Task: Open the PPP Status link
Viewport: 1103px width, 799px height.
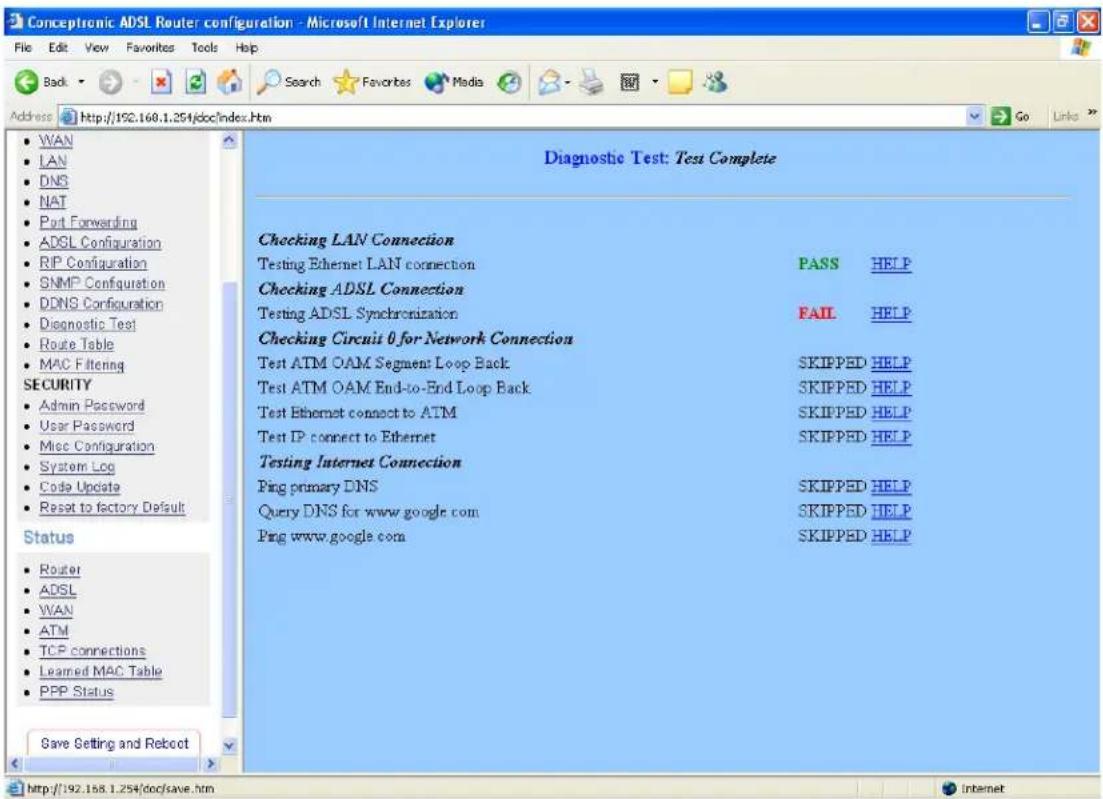Action: 76,692
